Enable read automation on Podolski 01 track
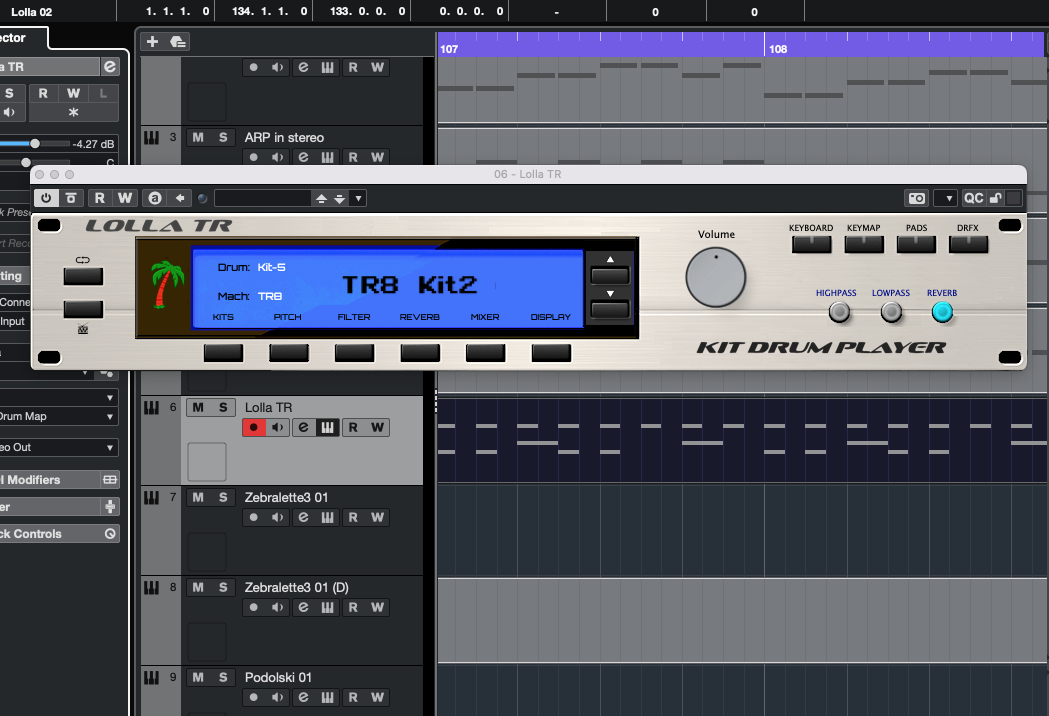Screen dimensions: 1049x716 (x=353, y=697)
